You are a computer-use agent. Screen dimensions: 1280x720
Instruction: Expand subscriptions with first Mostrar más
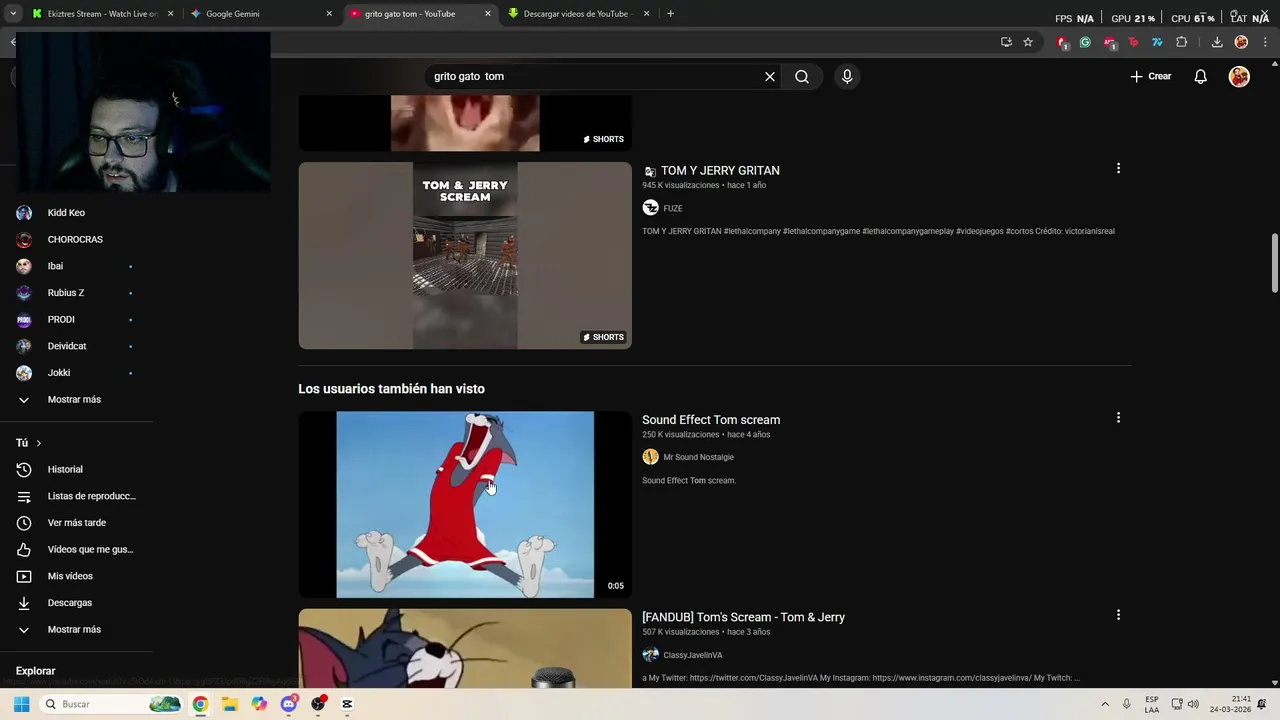76,399
